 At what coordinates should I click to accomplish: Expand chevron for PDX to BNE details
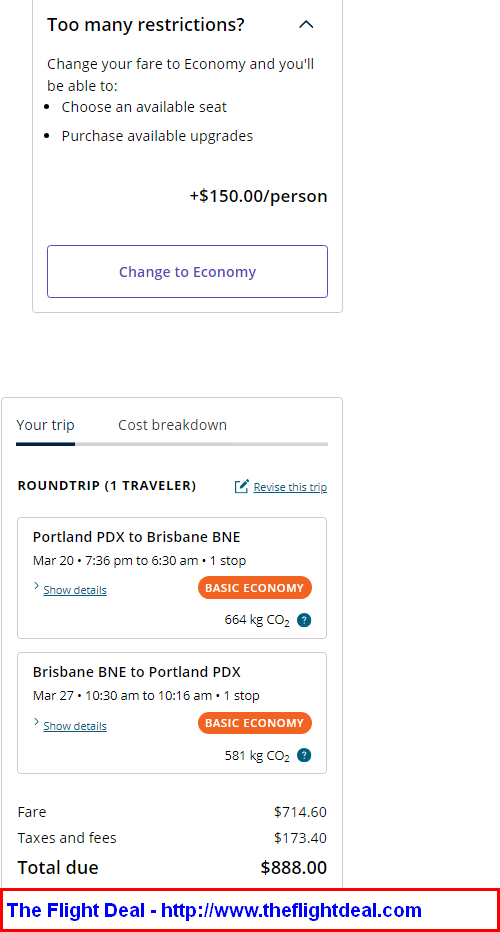click(36, 587)
